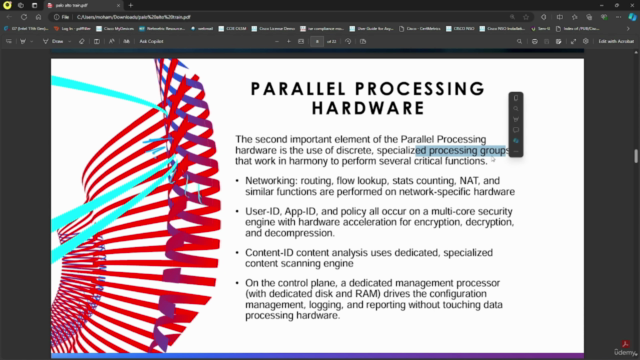Click the address bar zoom magnifier icon
The image size is (640, 360).
tap(512, 17)
